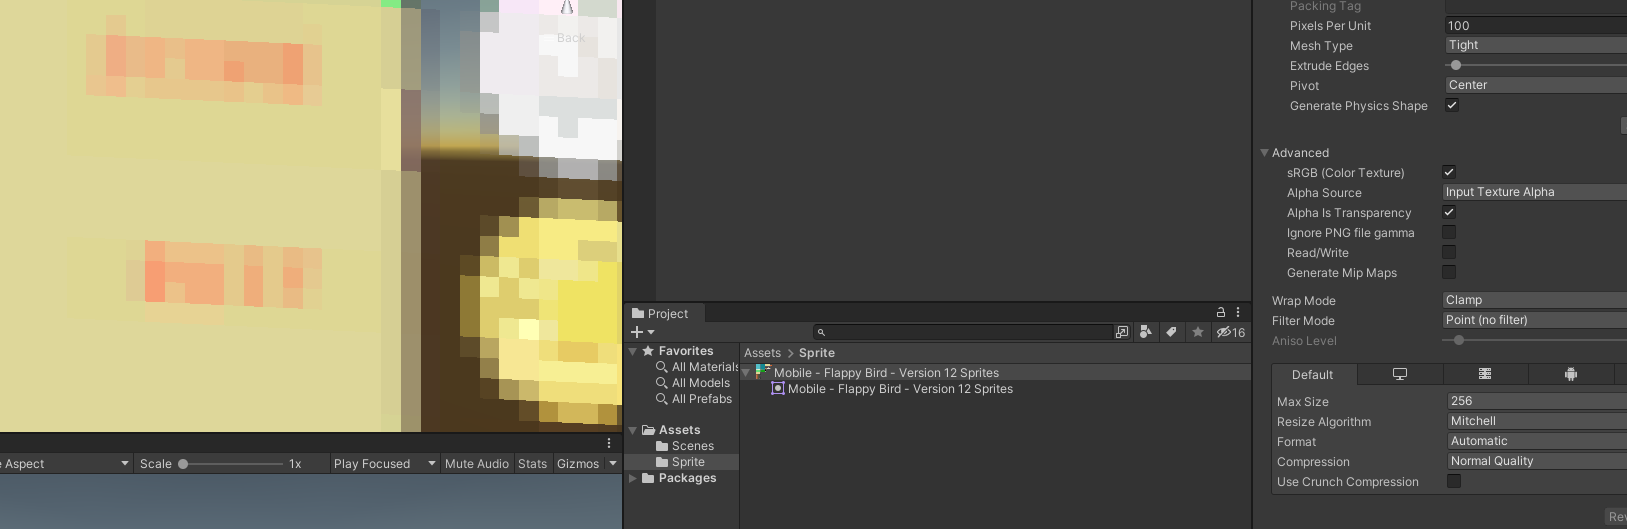The width and height of the screenshot is (1627, 529).
Task: Click Sprite in the breadcrumb path
Action: point(817,353)
